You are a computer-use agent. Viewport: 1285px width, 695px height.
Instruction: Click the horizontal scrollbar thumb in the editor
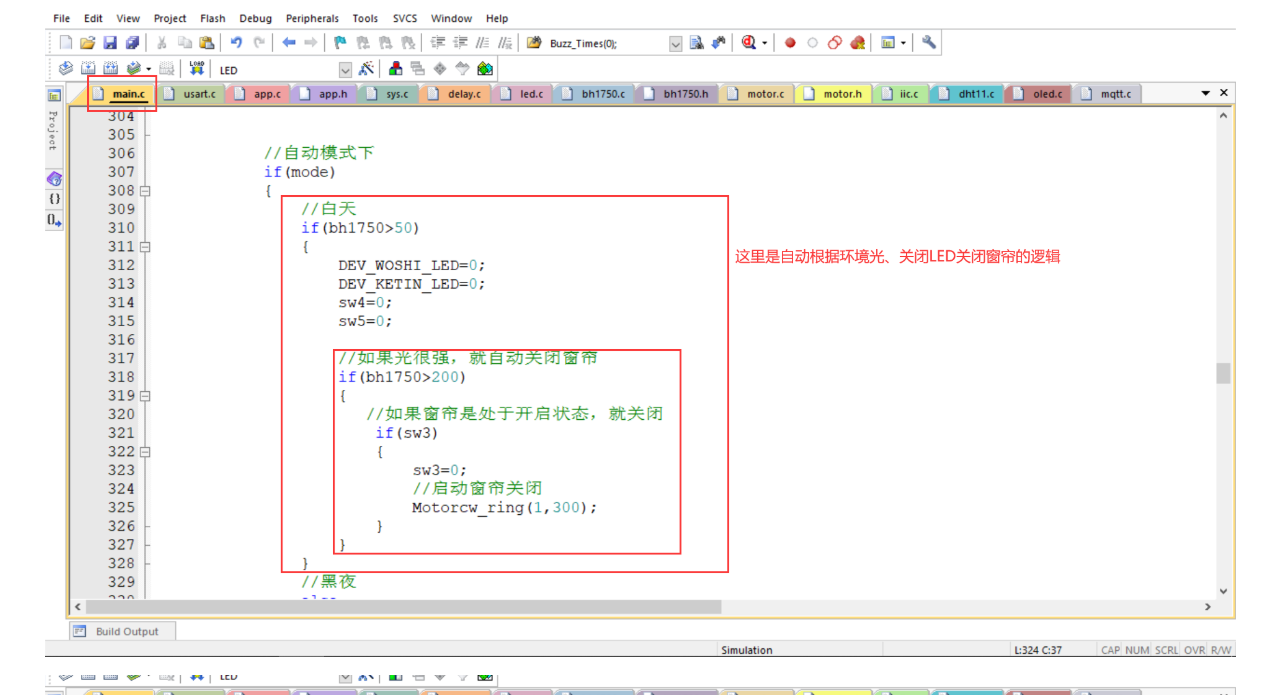403,607
